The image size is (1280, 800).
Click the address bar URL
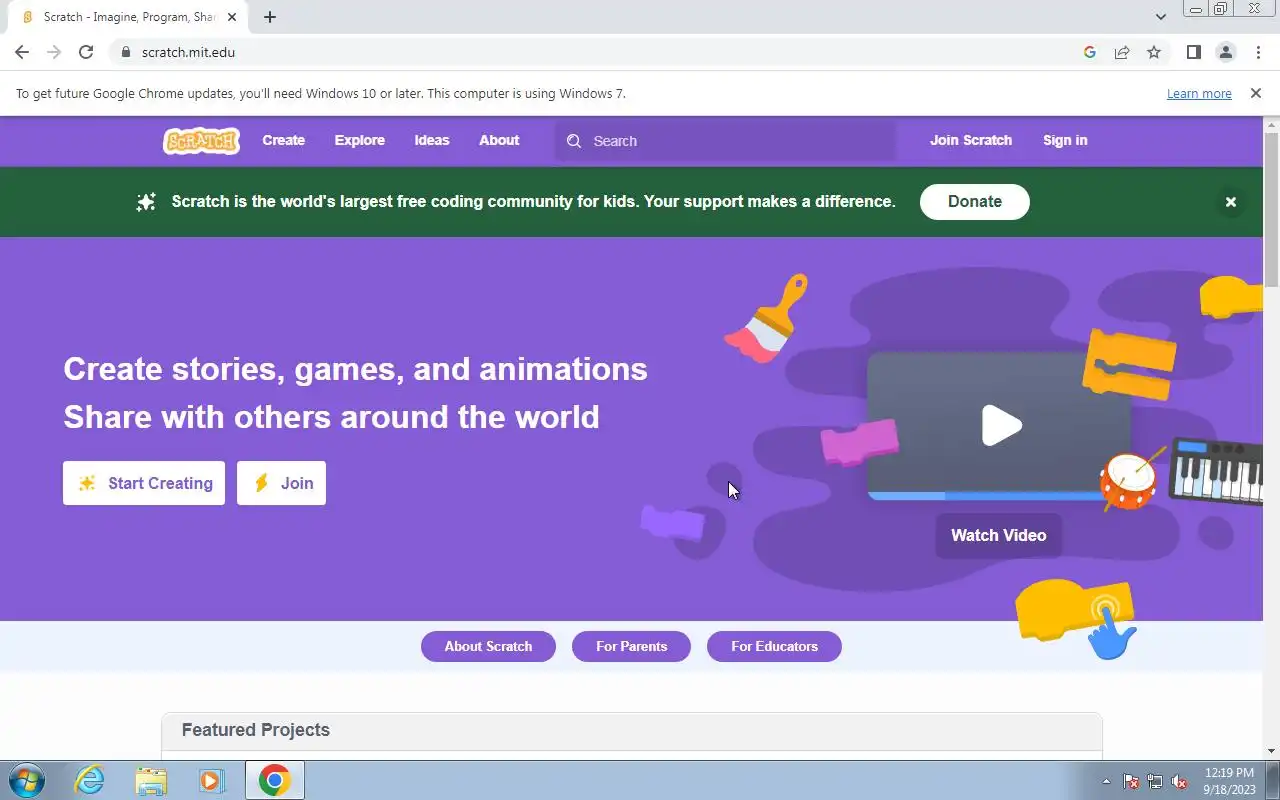[188, 52]
